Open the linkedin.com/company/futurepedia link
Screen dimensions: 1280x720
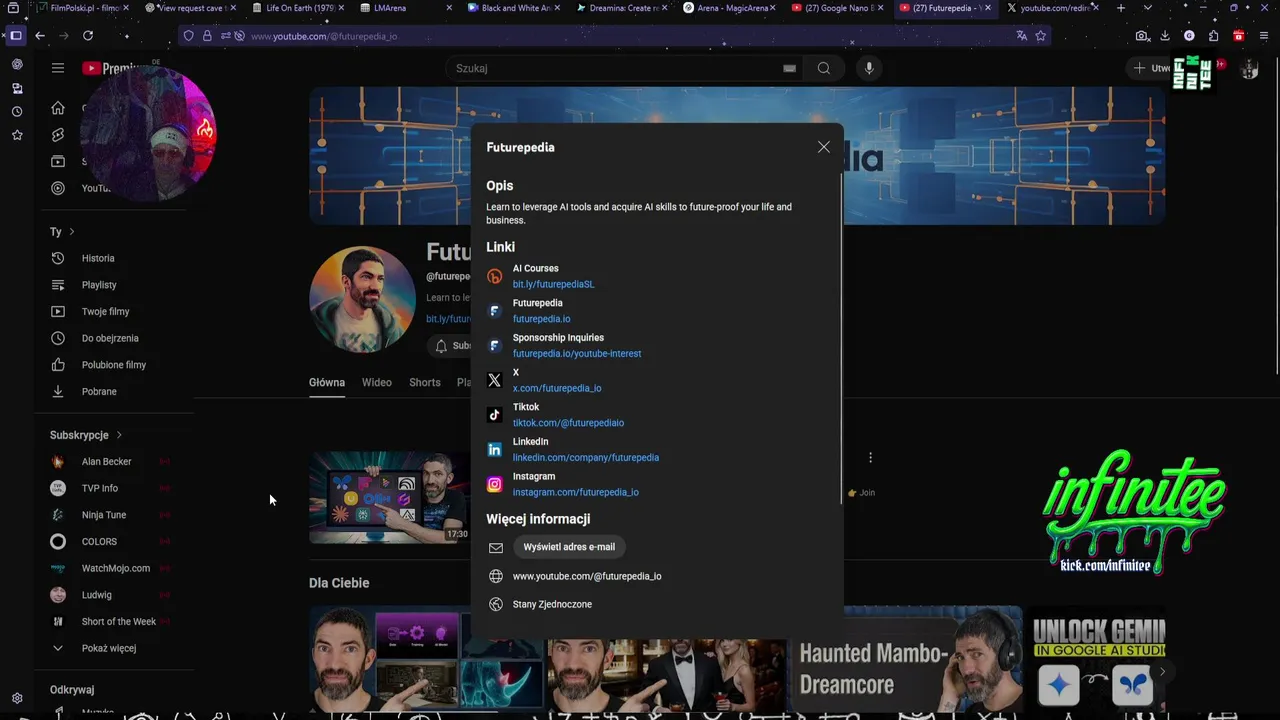(x=586, y=457)
